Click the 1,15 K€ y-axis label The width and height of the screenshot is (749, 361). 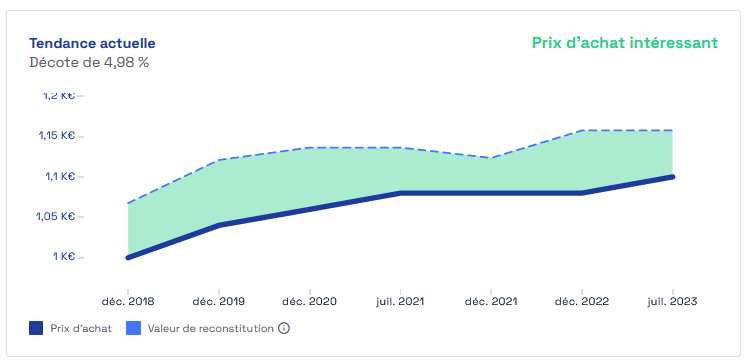[57, 136]
